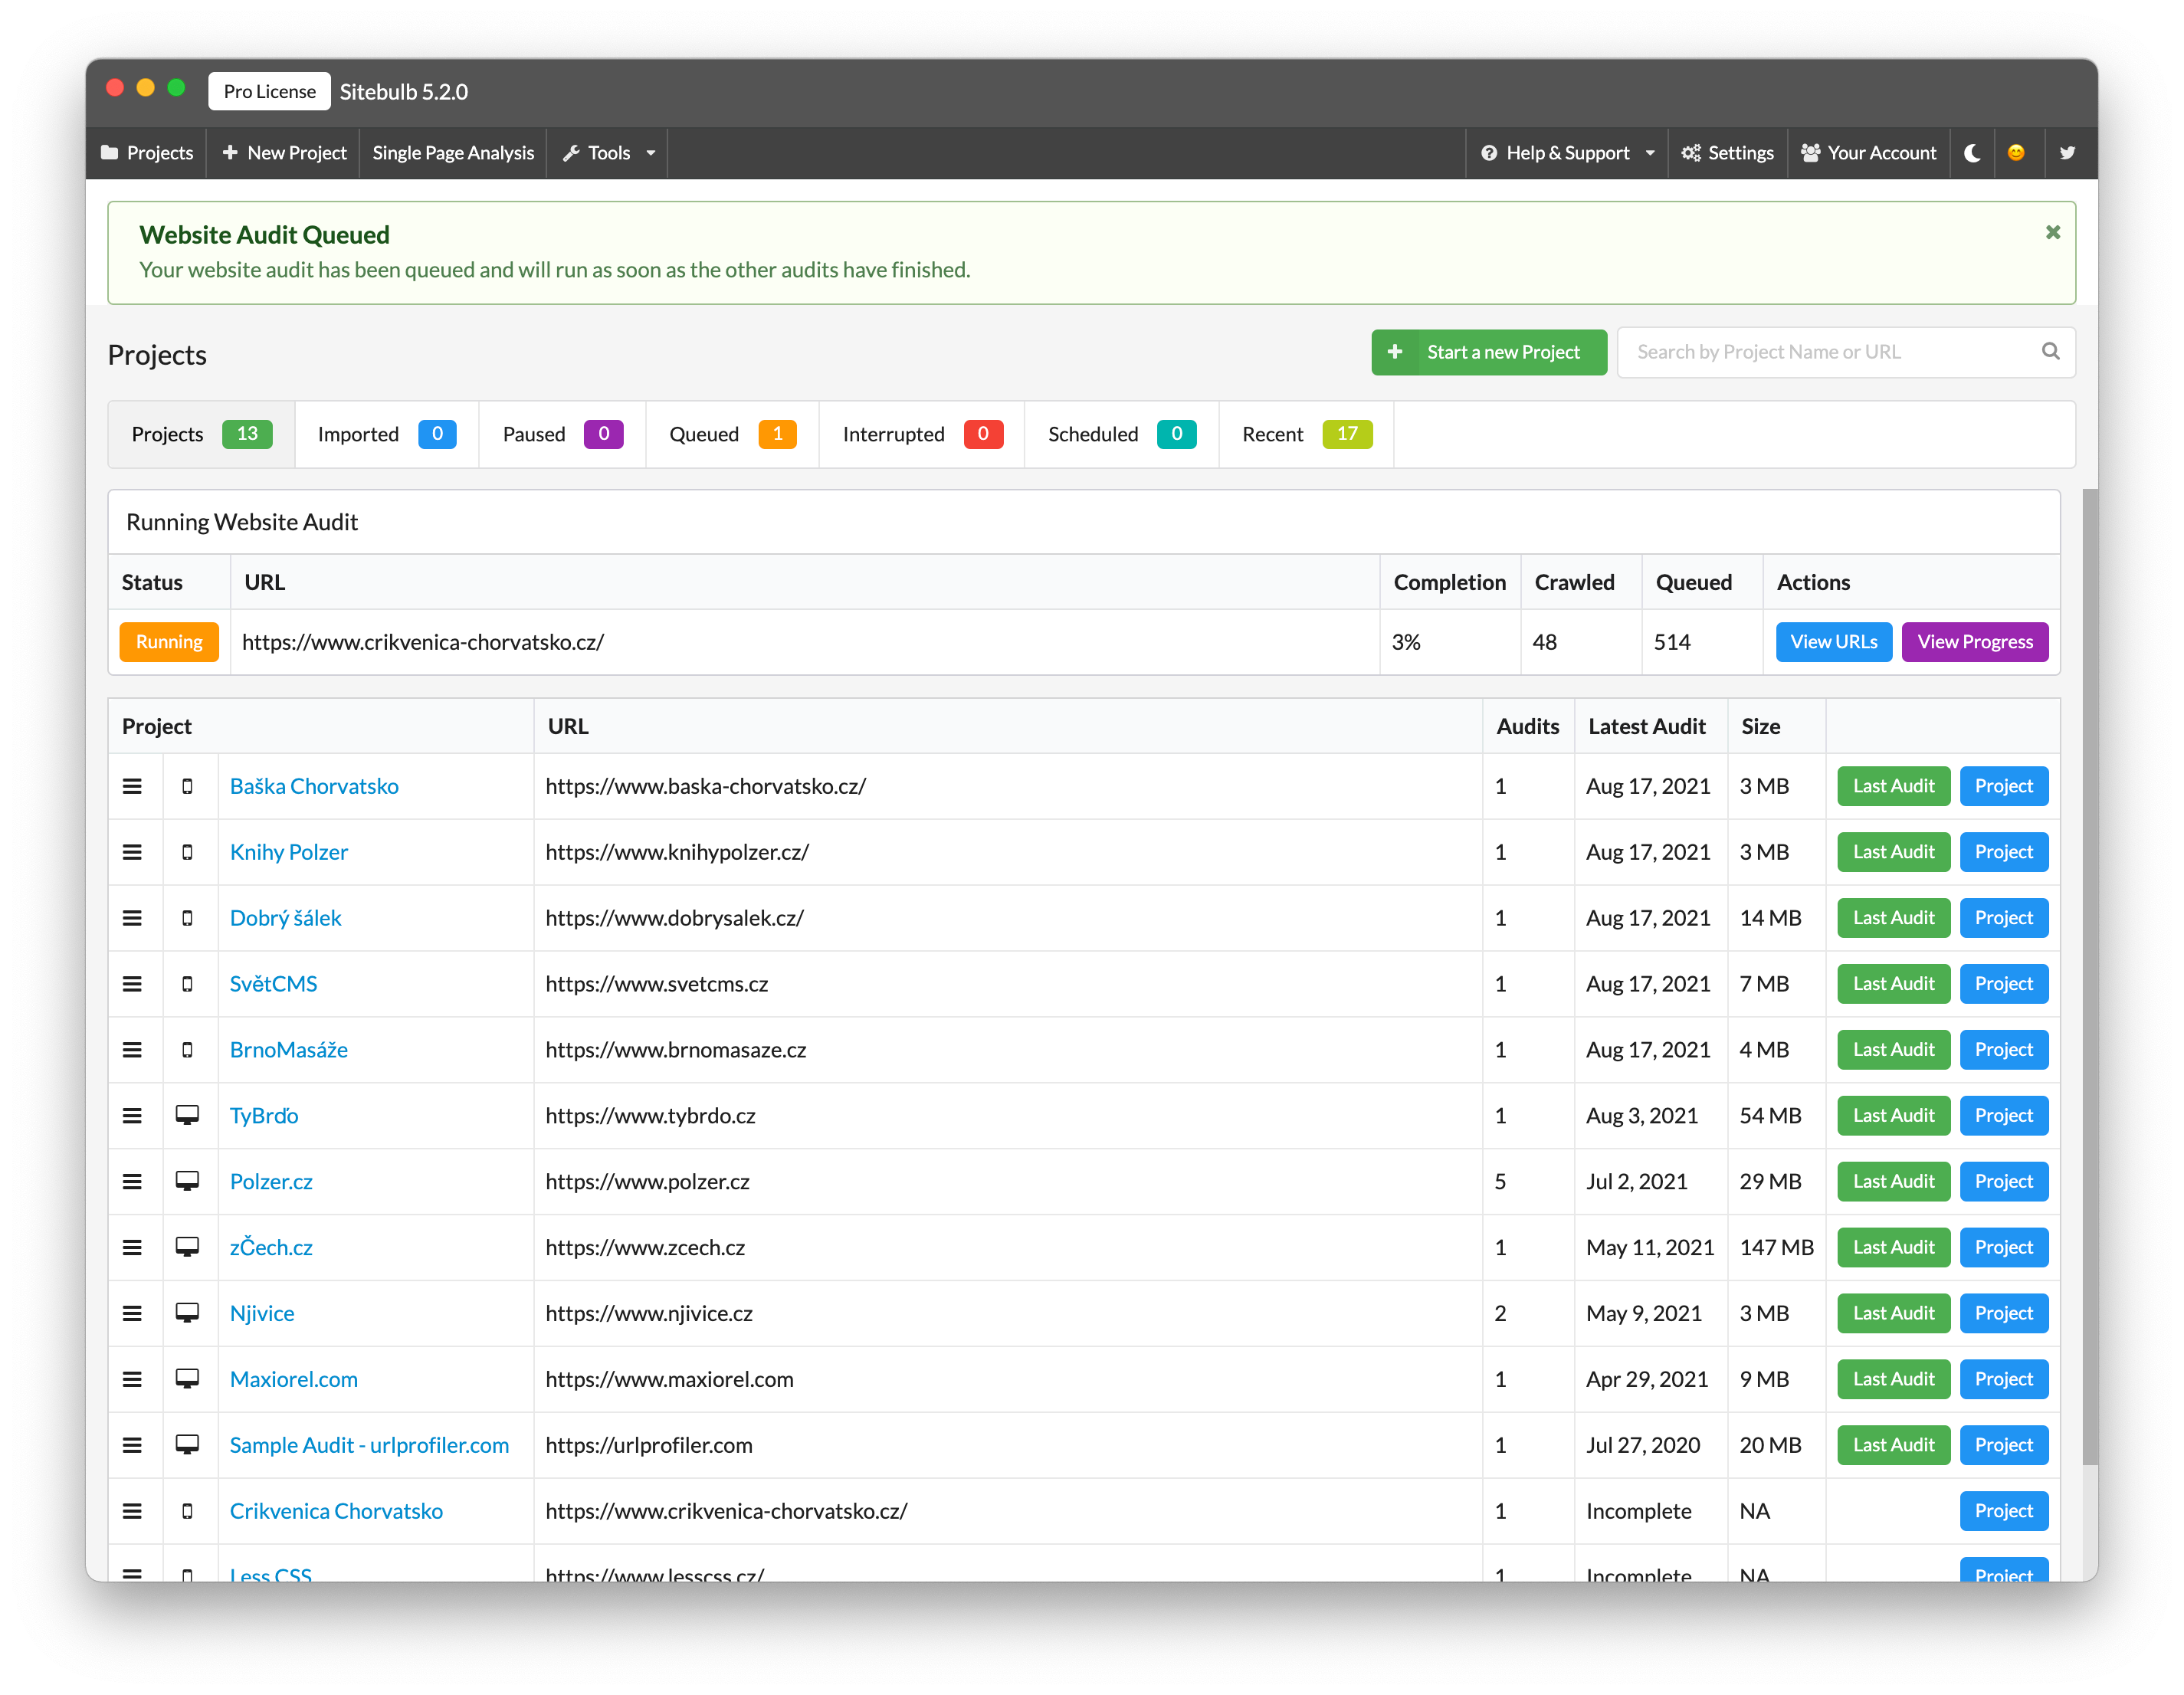Image resolution: width=2184 pixels, height=1695 pixels.
Task: Open the Crikvenica Chorvatsko project link
Action: [x=336, y=1512]
